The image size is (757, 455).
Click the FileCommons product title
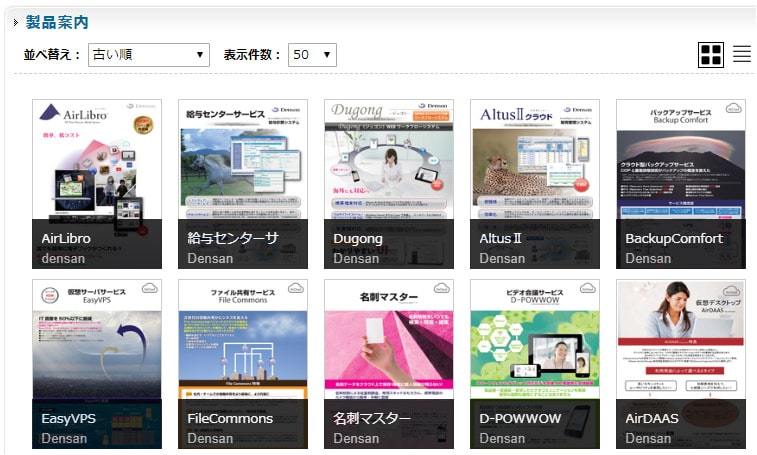coord(230,418)
